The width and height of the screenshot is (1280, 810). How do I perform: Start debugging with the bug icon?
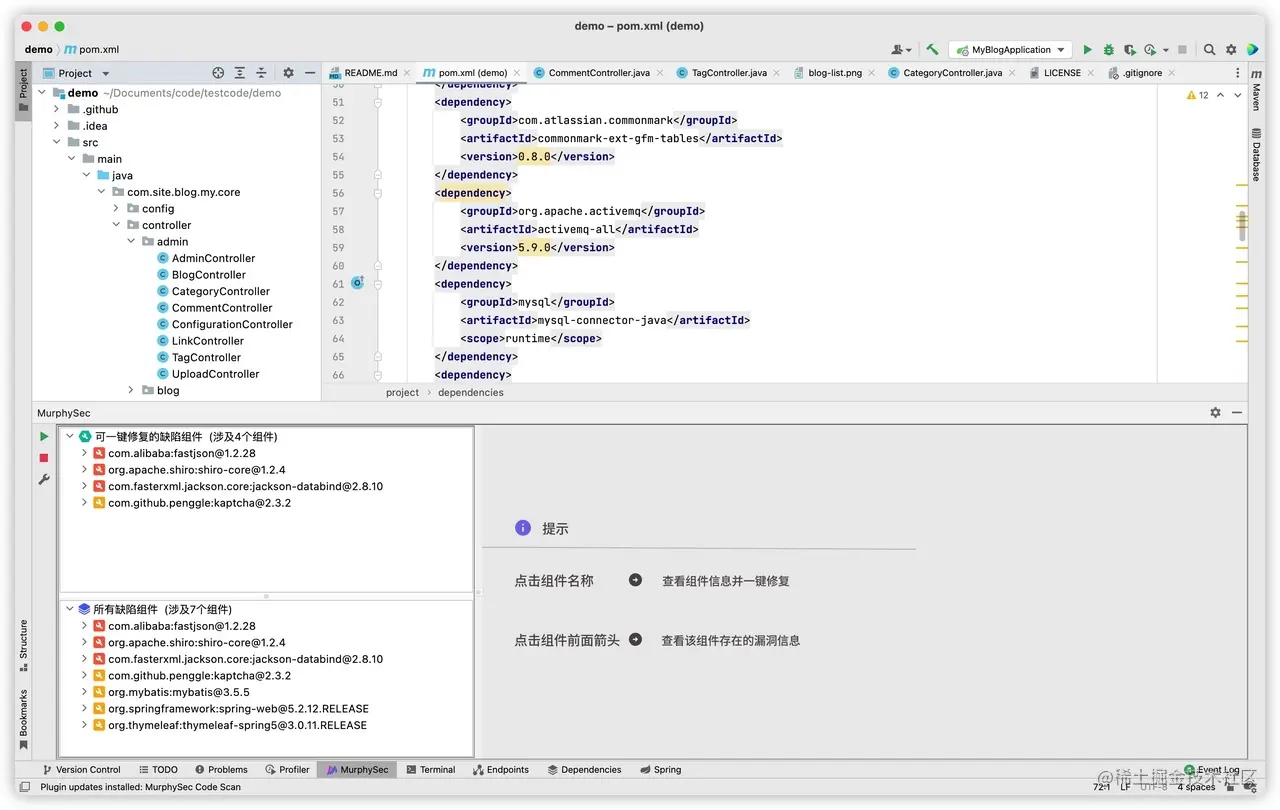tap(1108, 49)
